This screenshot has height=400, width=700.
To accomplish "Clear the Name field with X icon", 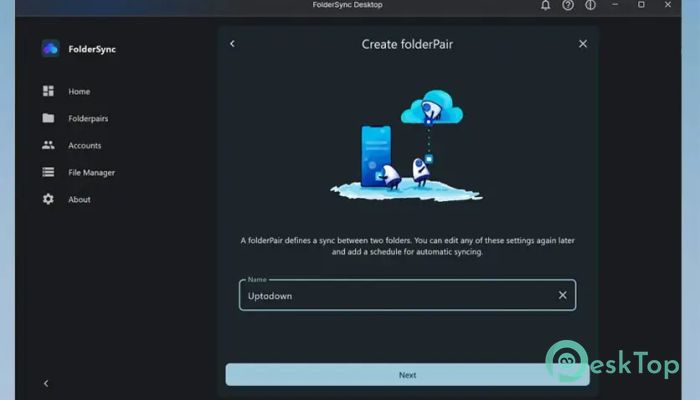I will (562, 295).
